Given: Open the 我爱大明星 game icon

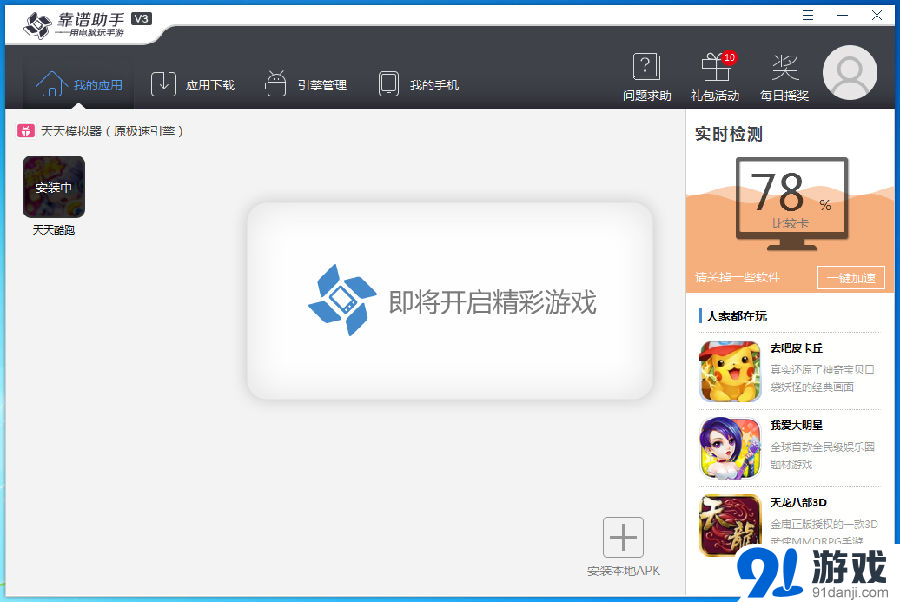Looking at the screenshot, I should click(x=730, y=448).
